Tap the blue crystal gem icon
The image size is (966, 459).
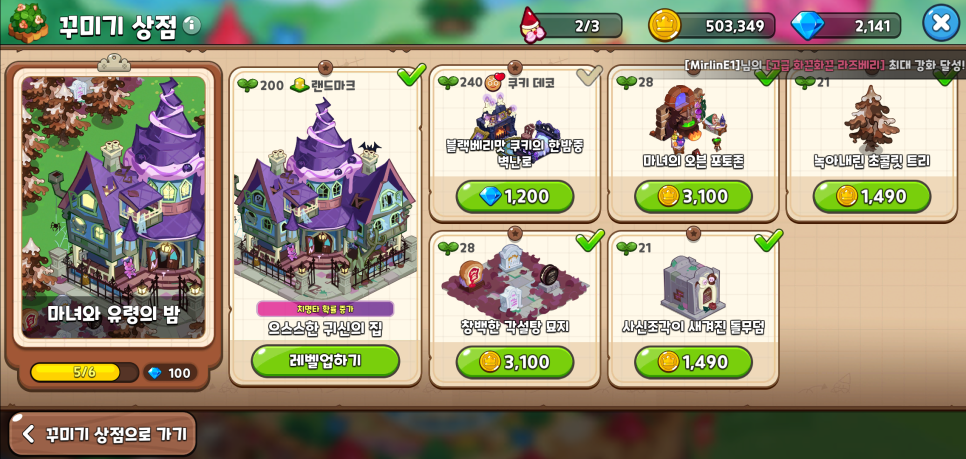[x=806, y=26]
